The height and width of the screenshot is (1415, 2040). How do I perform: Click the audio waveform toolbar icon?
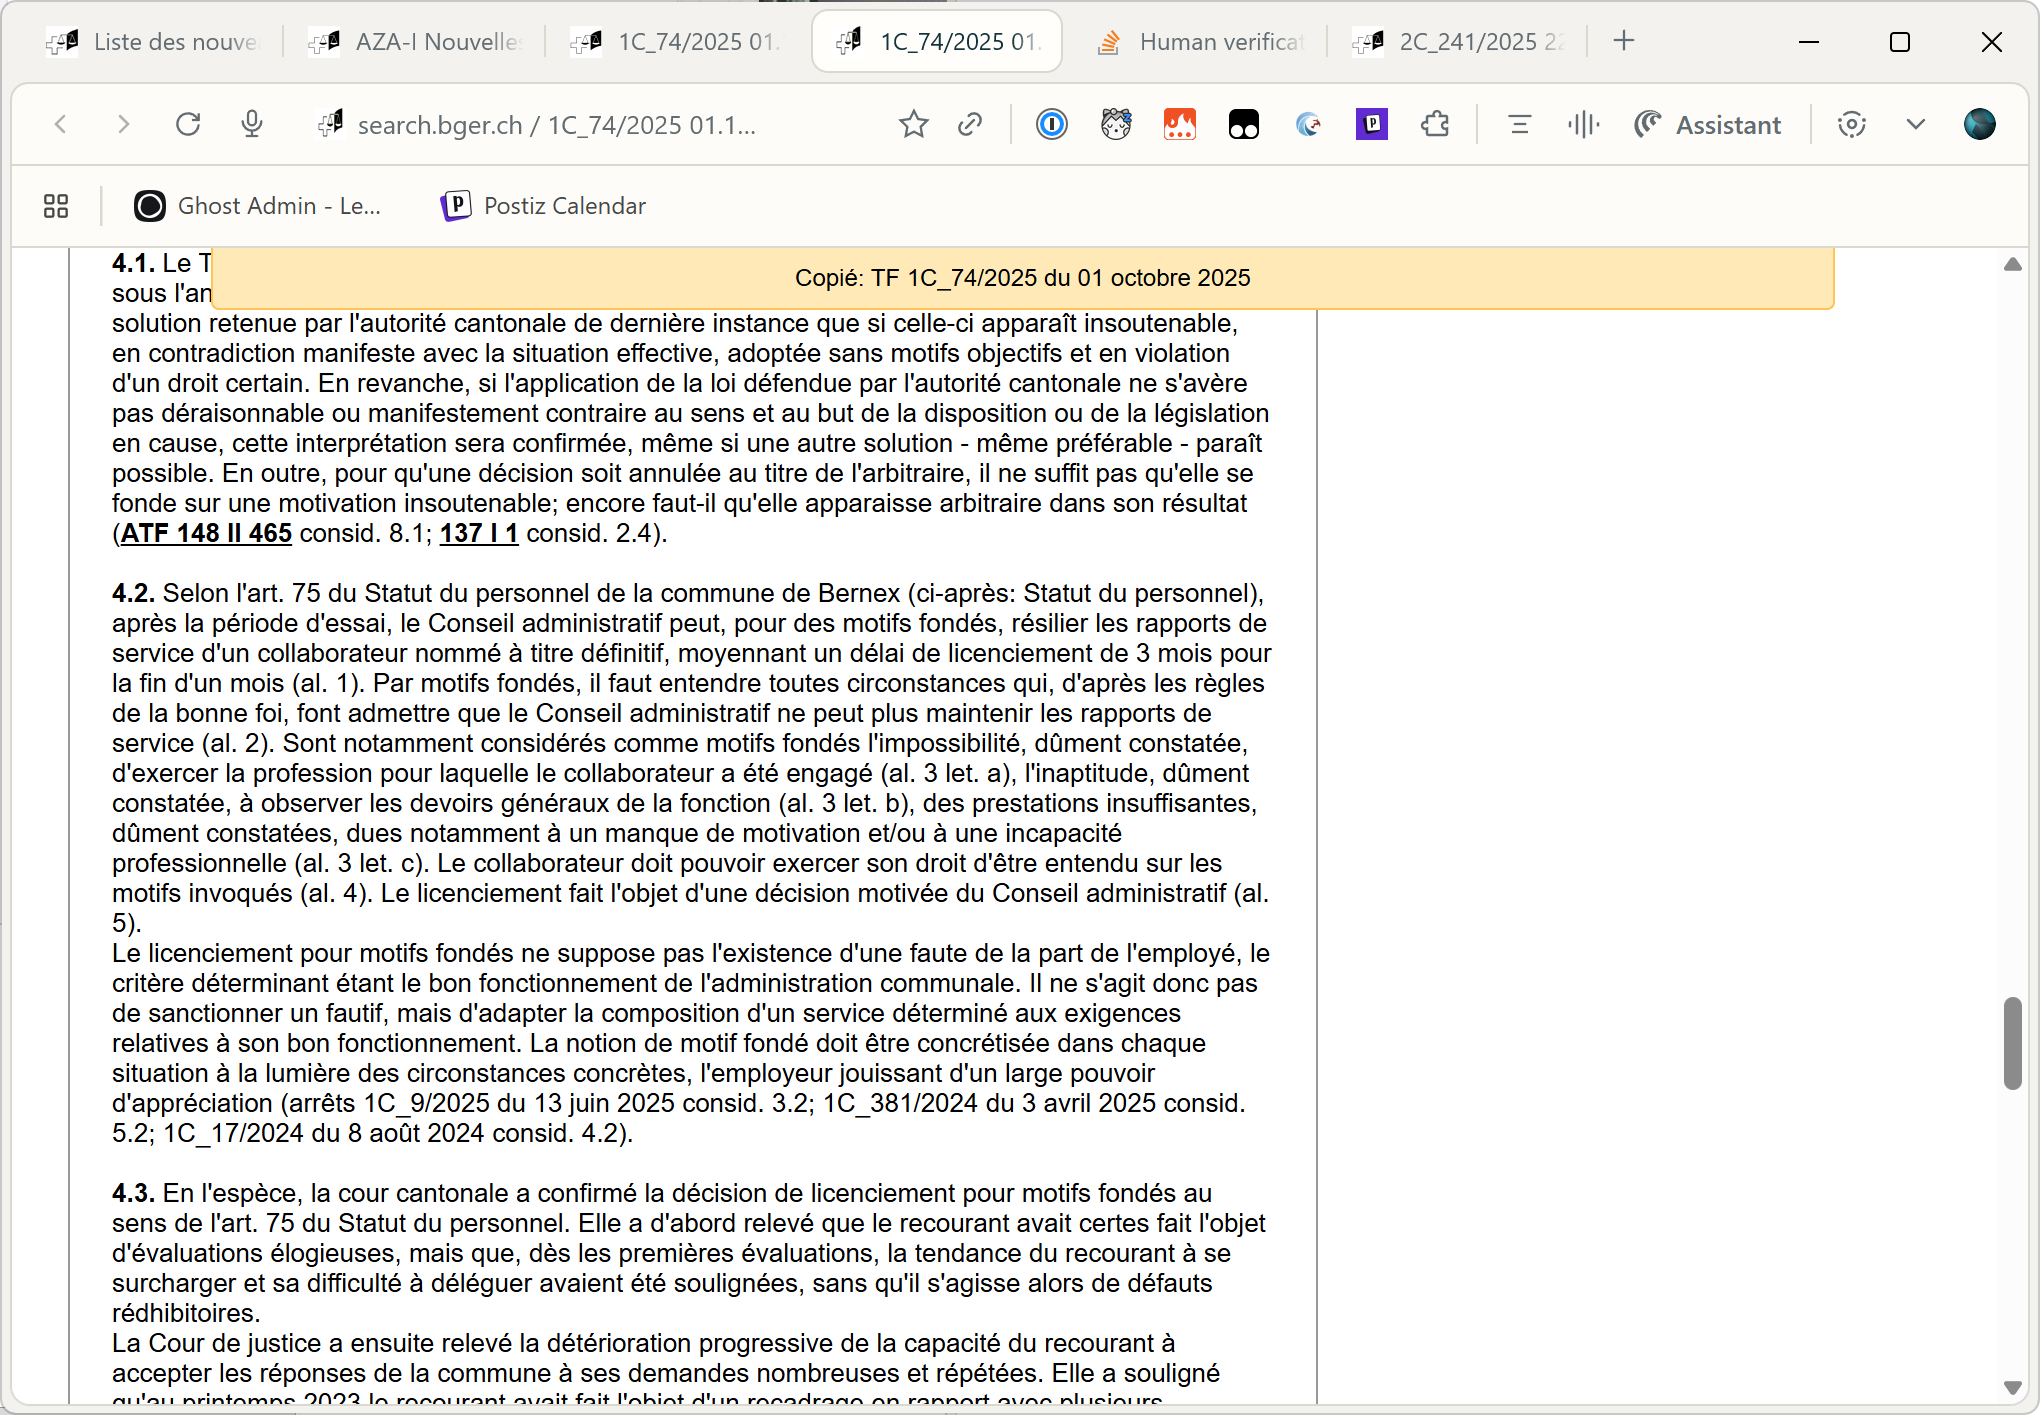pos(1583,125)
